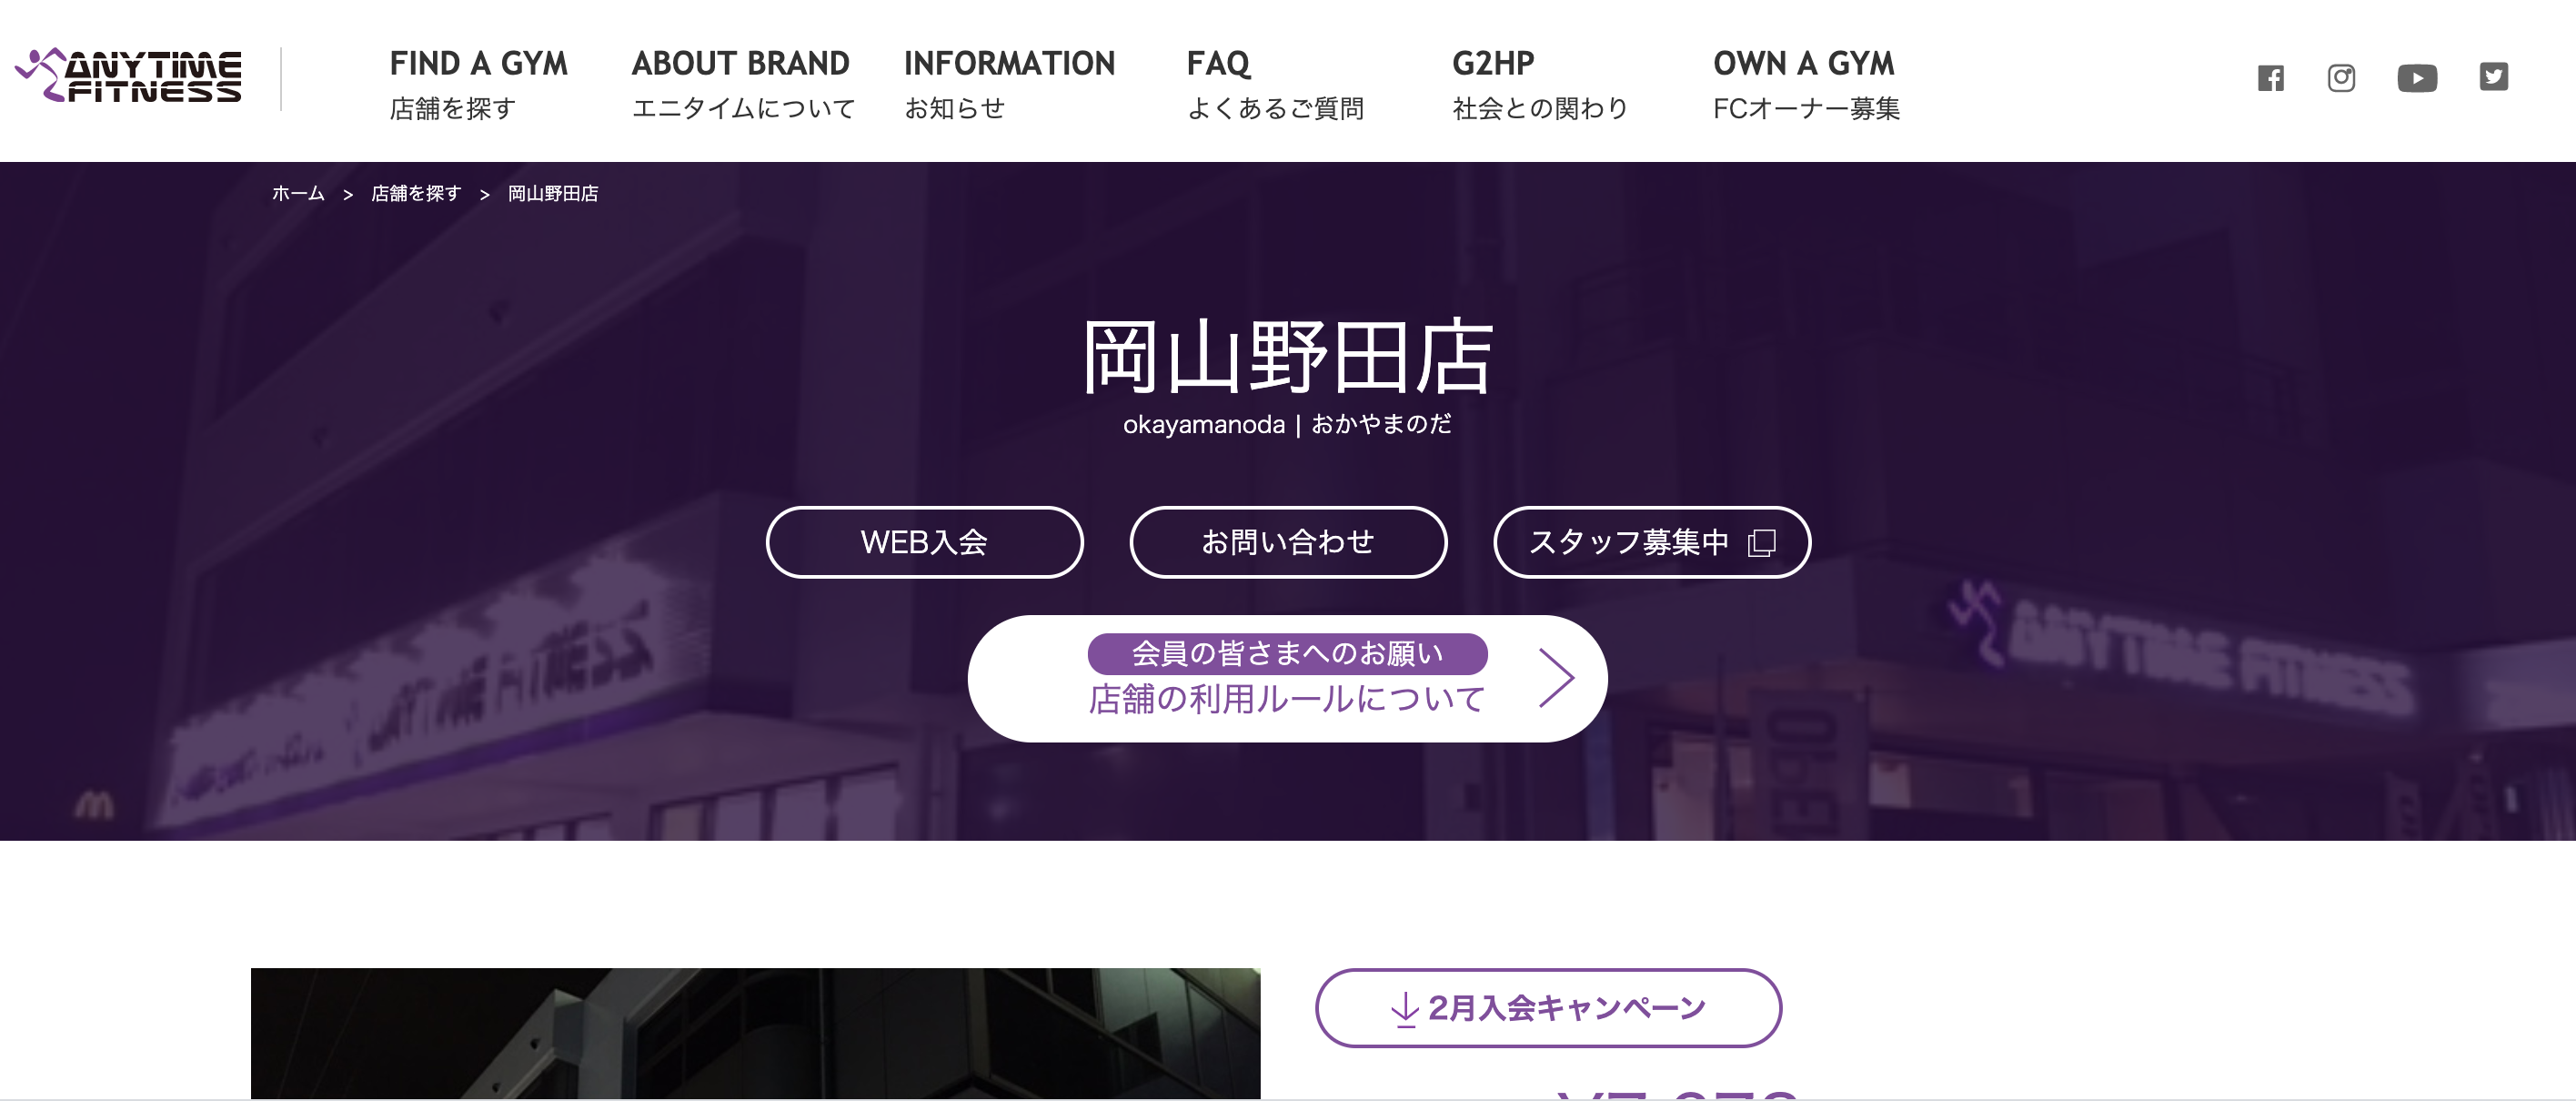The height and width of the screenshot is (1101, 2576).
Task: Open the OWN A GYM menu
Action: (1806, 84)
